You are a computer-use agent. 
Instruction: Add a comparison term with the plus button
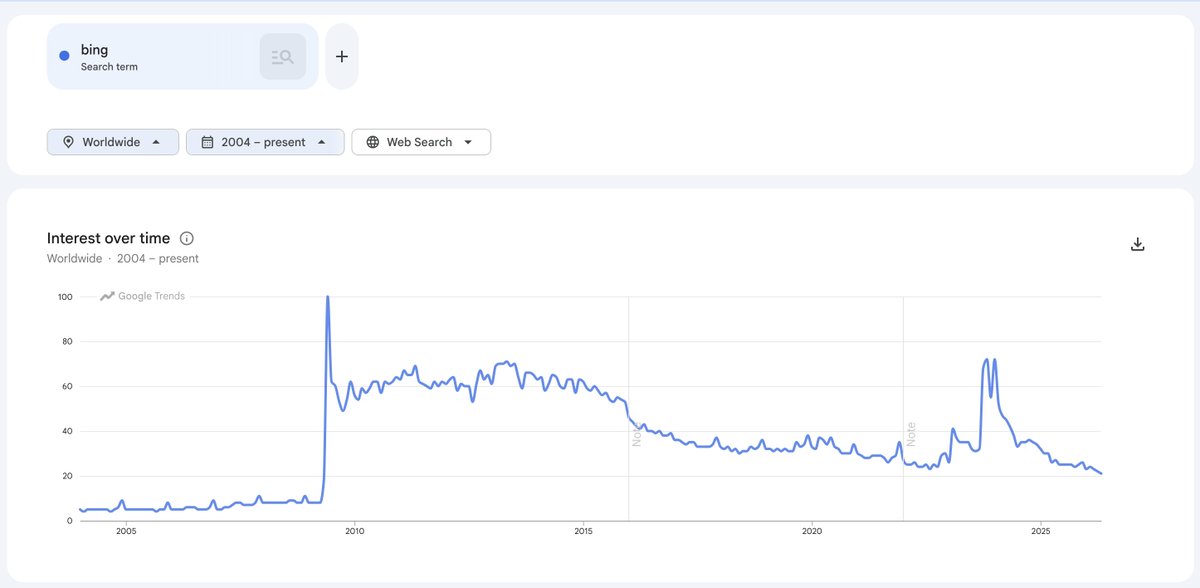click(x=342, y=57)
